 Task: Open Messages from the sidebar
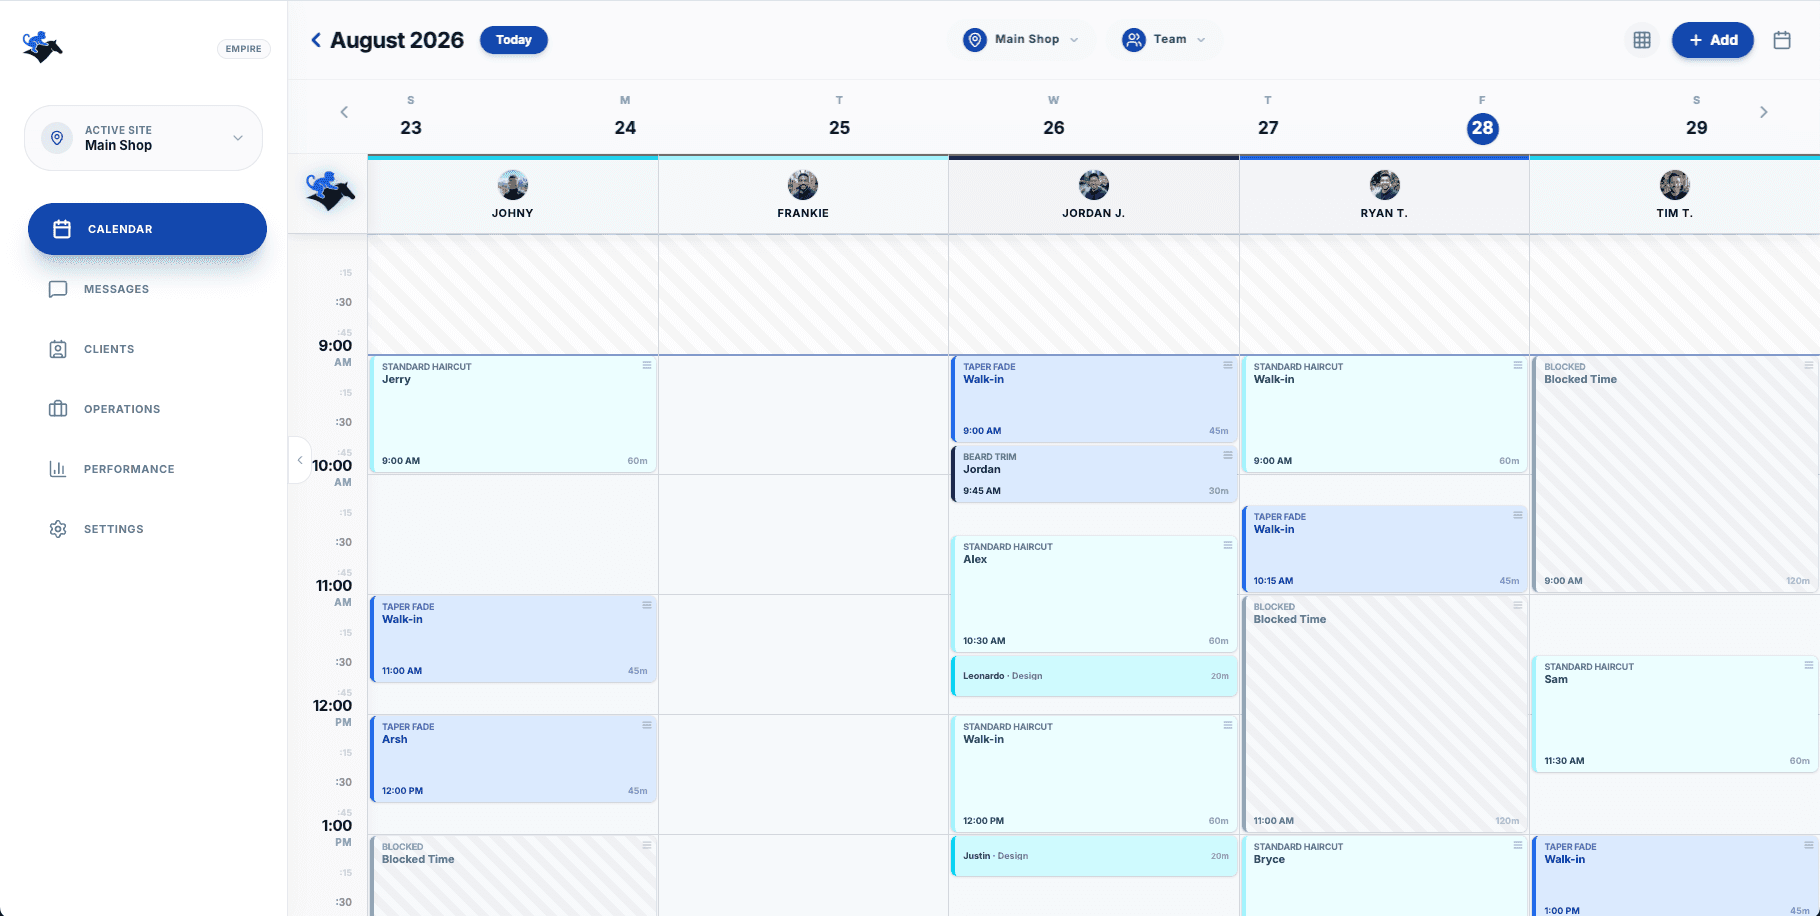click(x=147, y=289)
